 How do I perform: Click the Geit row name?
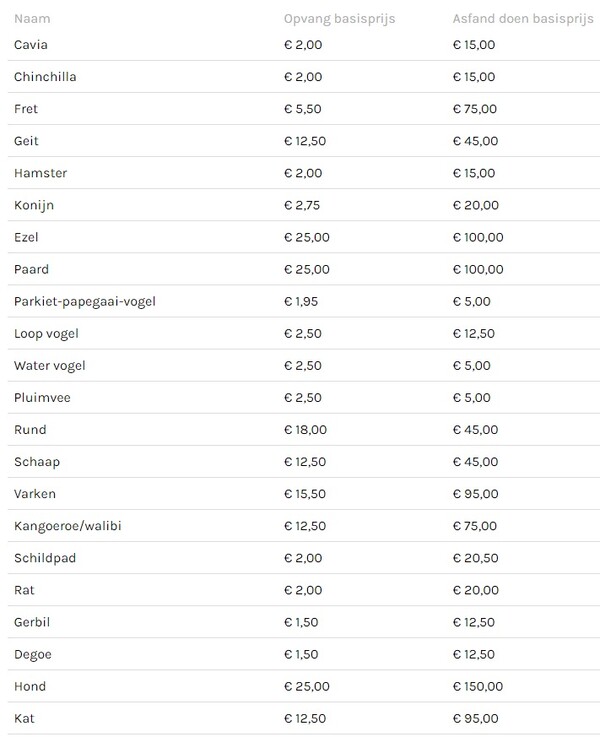pos(26,141)
